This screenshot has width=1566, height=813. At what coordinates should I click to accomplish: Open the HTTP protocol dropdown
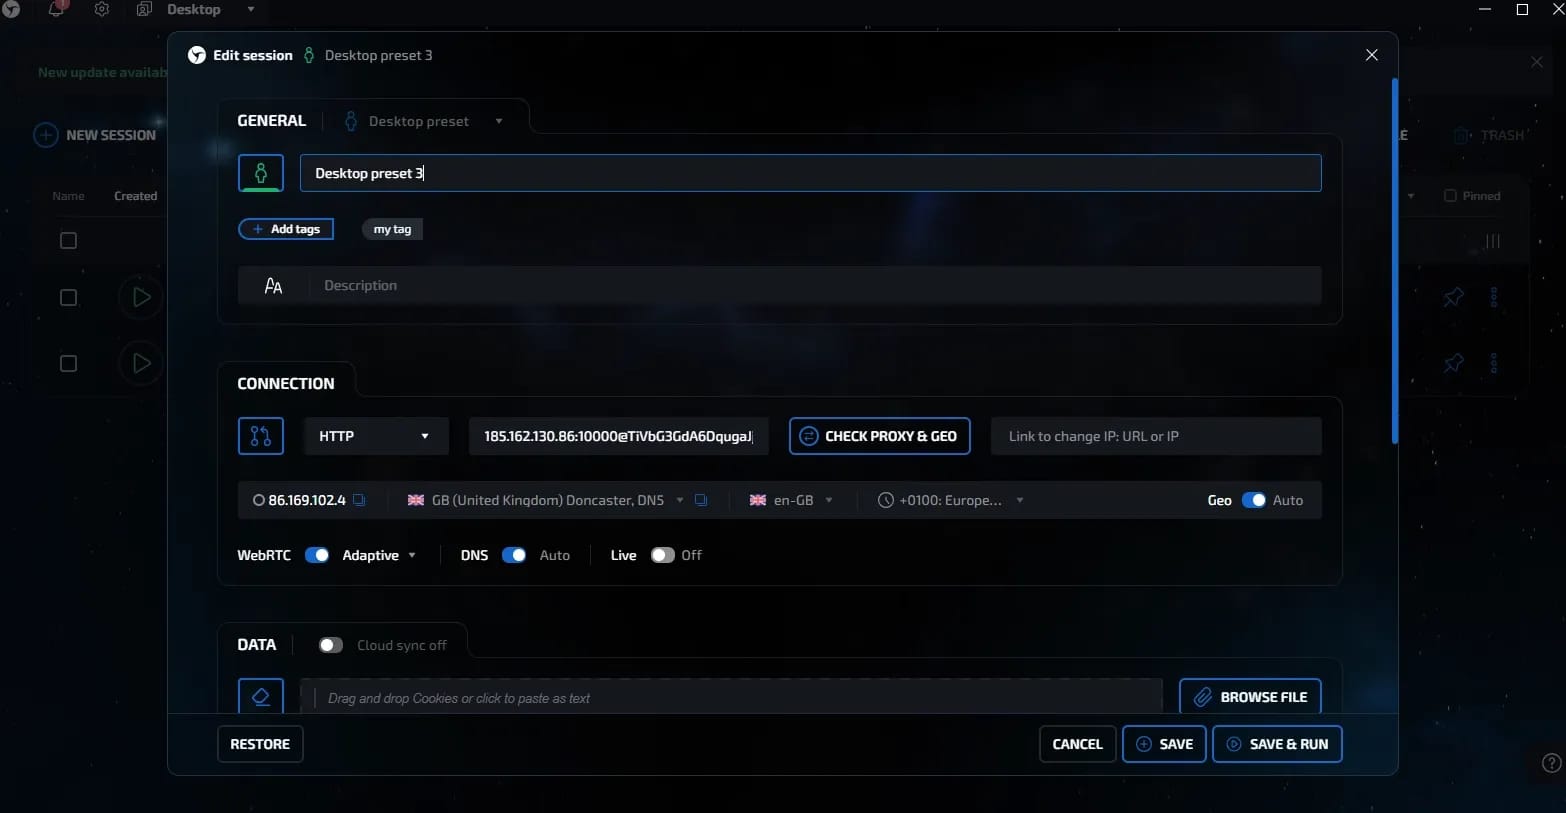click(x=376, y=436)
